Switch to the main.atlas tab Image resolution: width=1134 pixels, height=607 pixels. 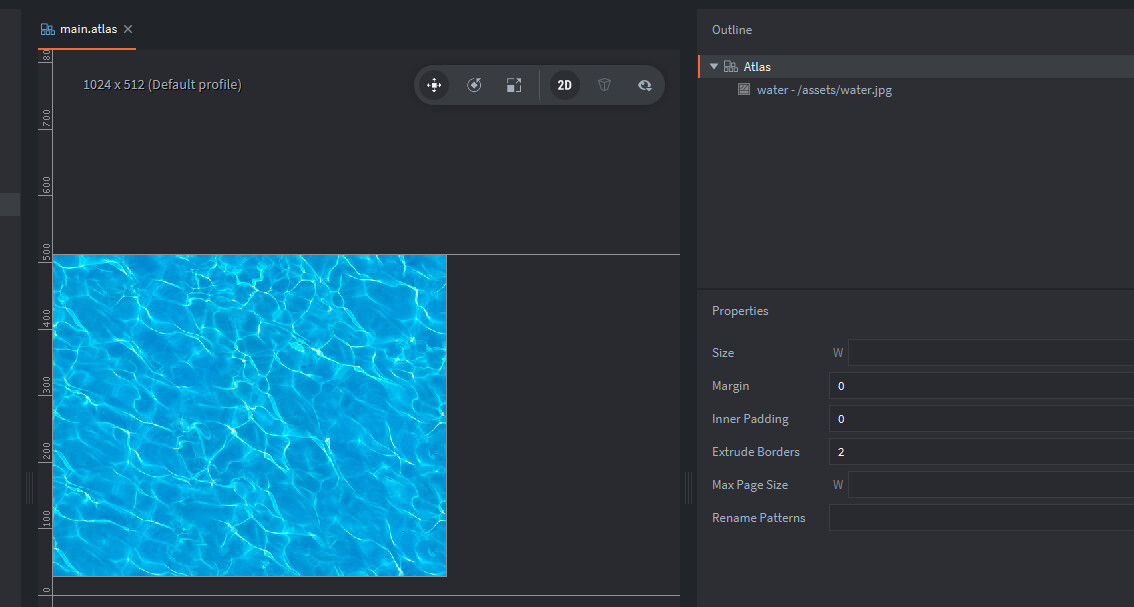pos(88,29)
